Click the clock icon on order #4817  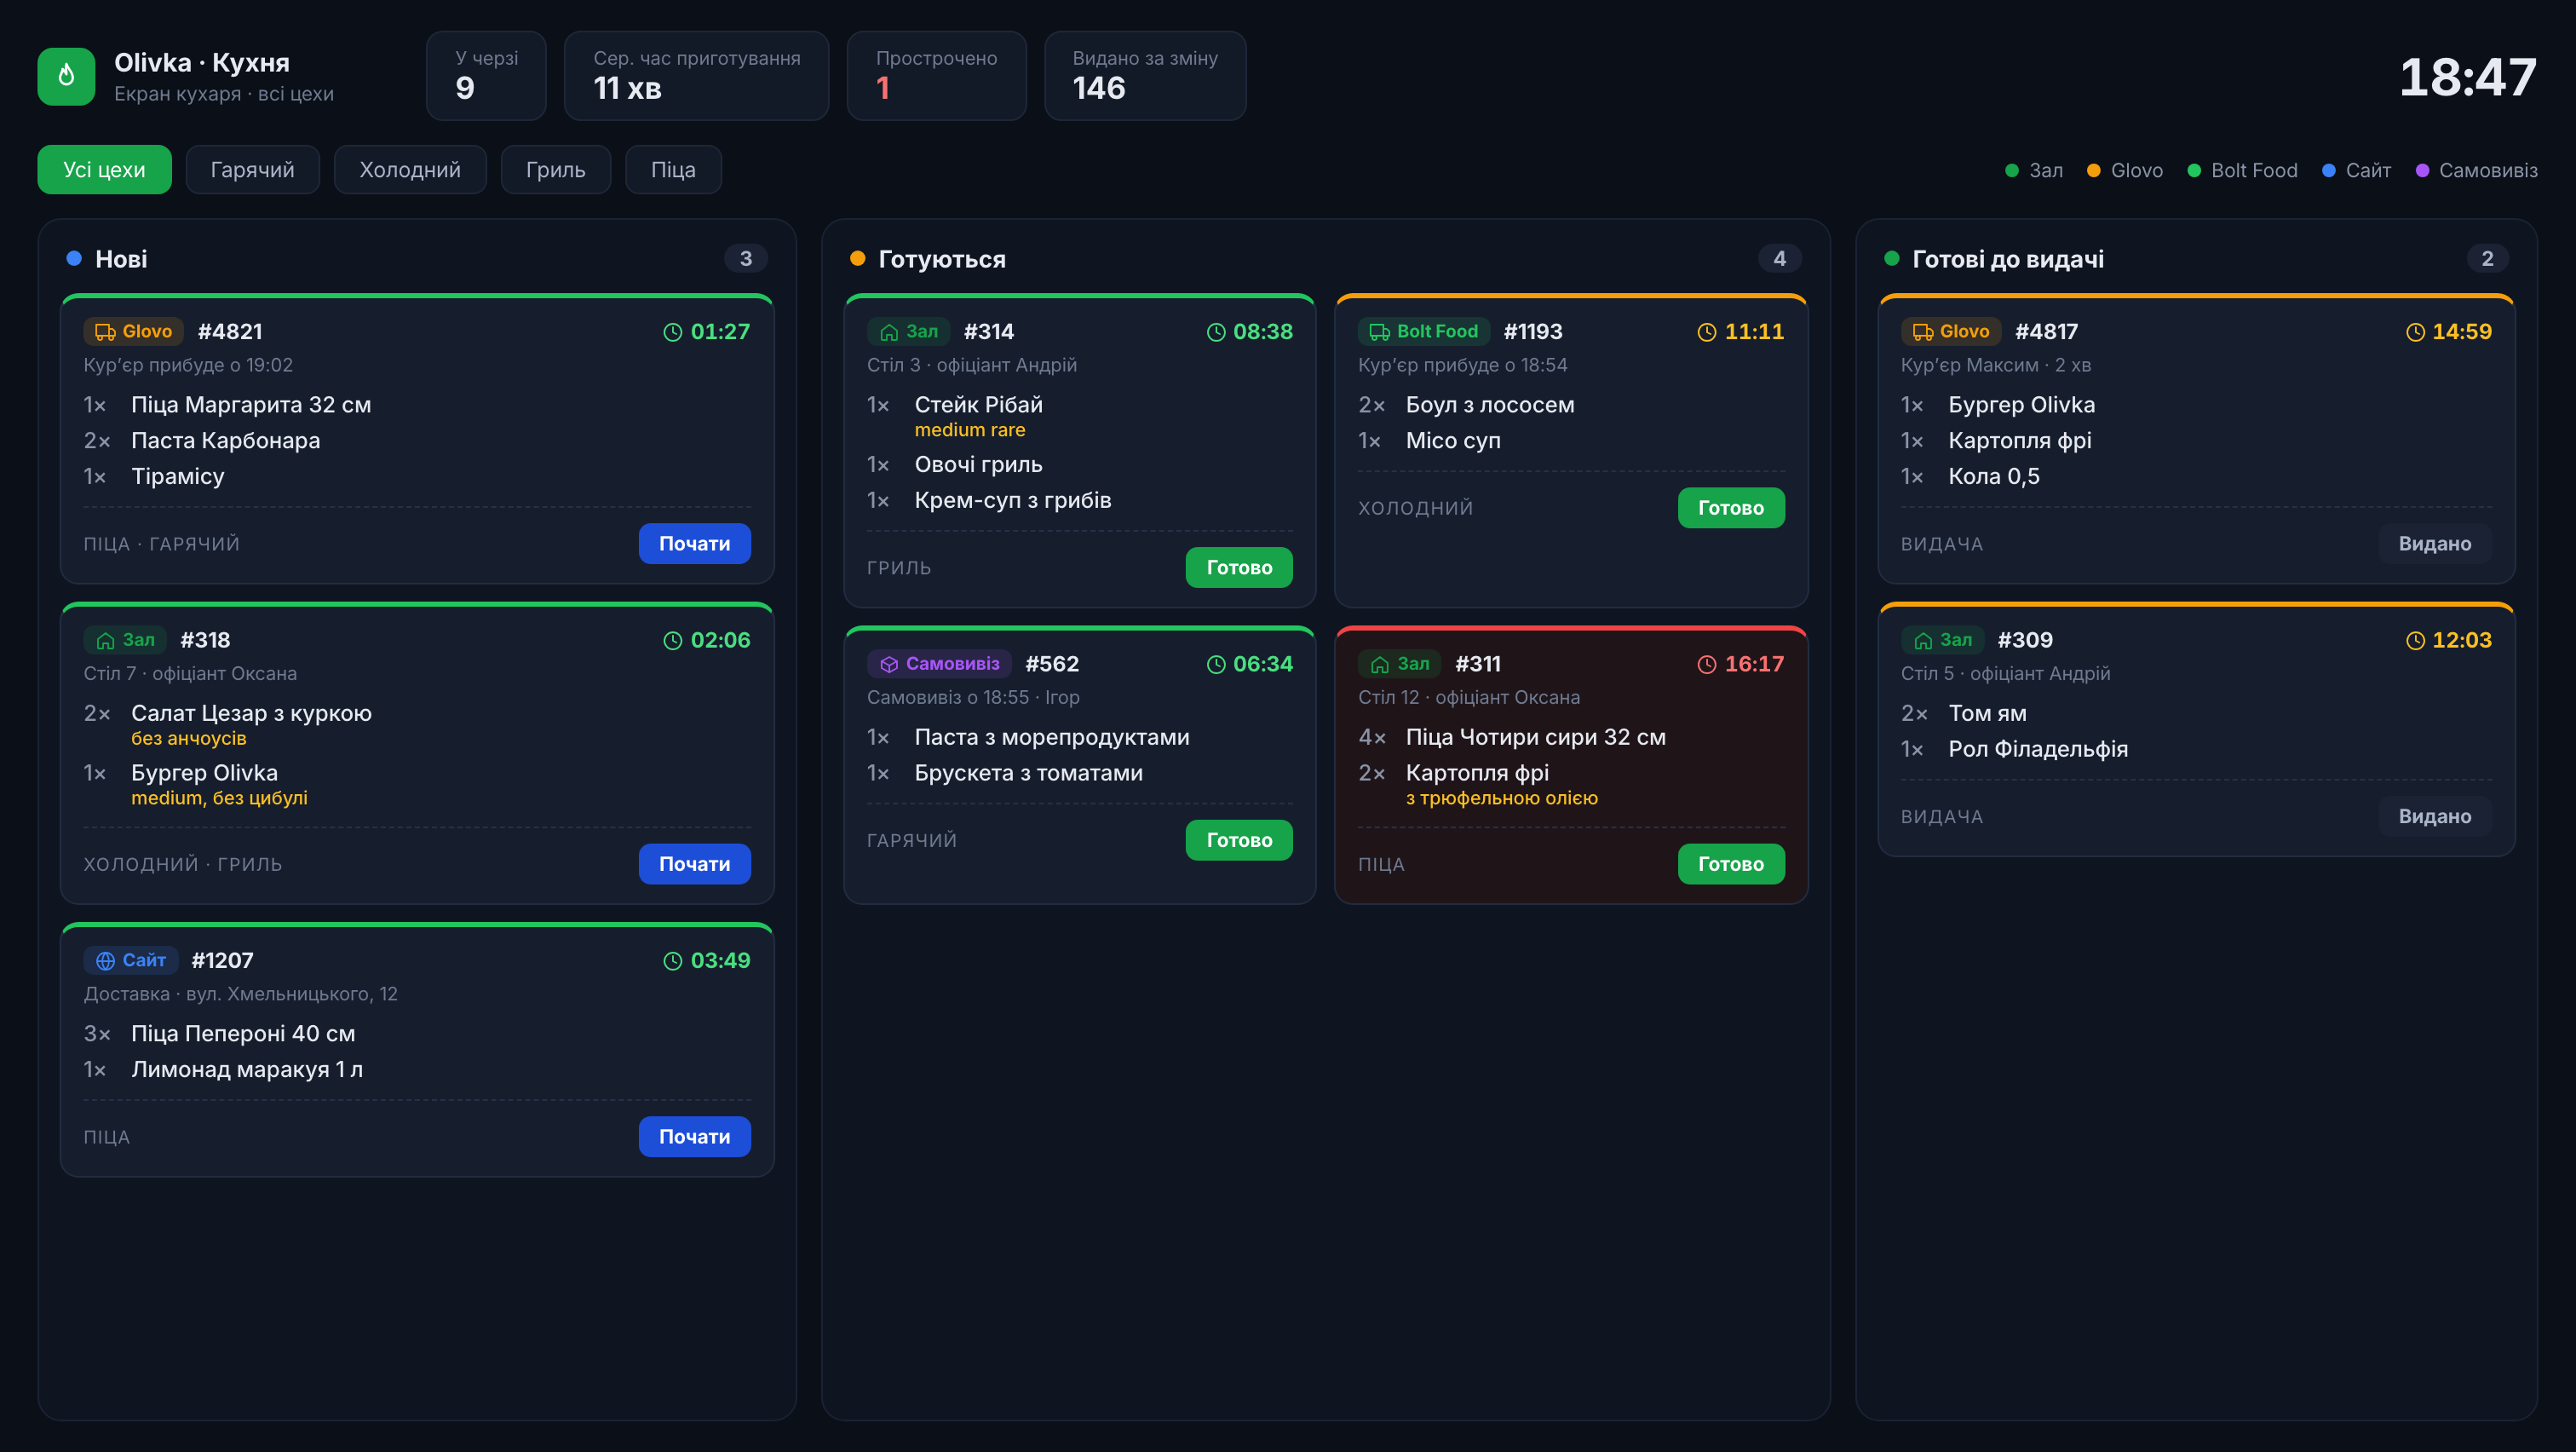tap(2414, 332)
